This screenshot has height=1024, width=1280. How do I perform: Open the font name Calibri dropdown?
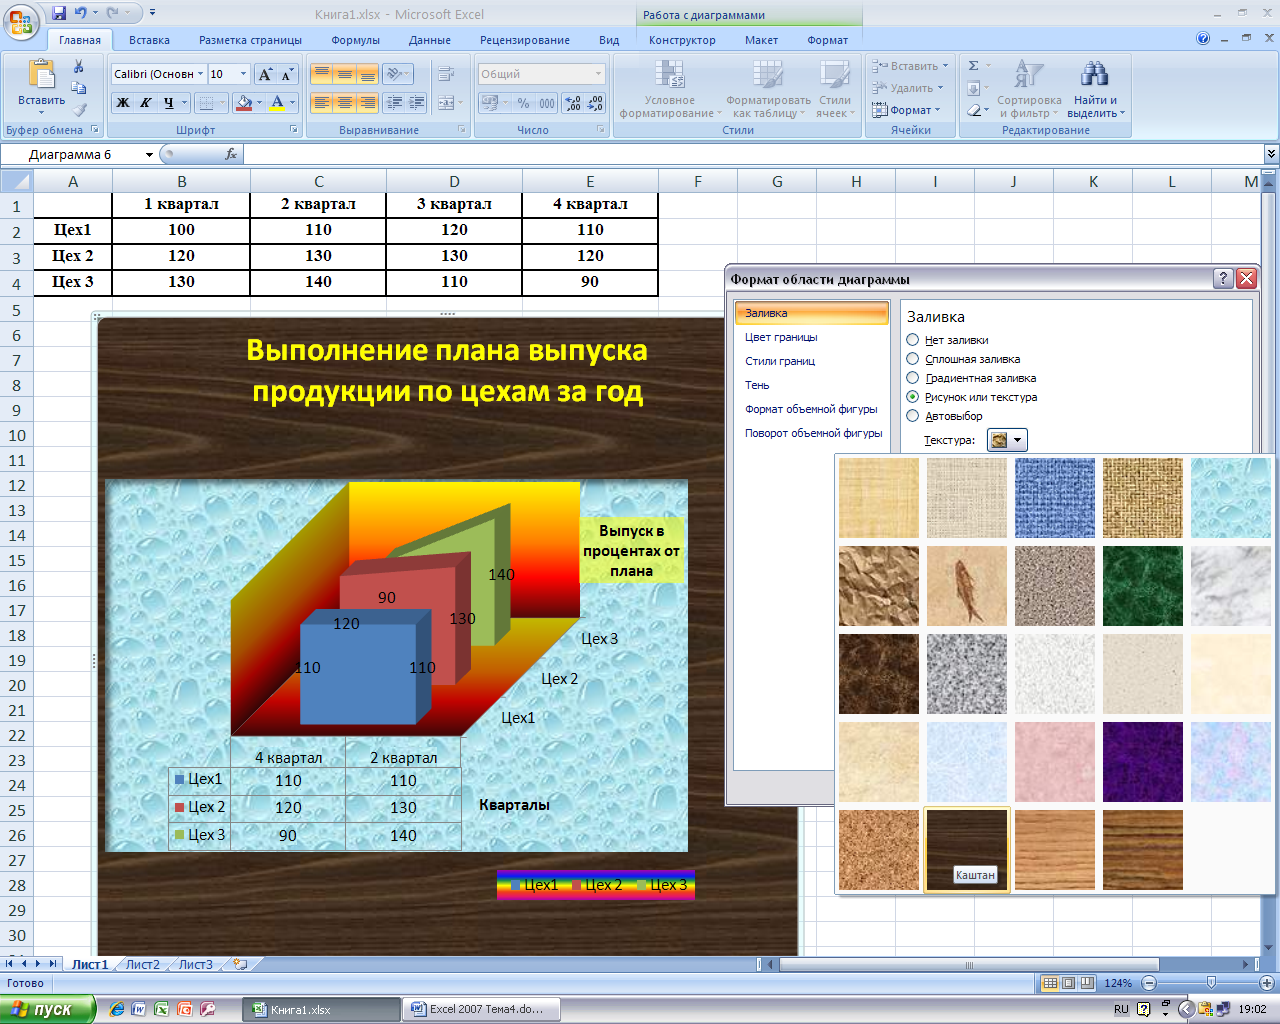[200, 74]
